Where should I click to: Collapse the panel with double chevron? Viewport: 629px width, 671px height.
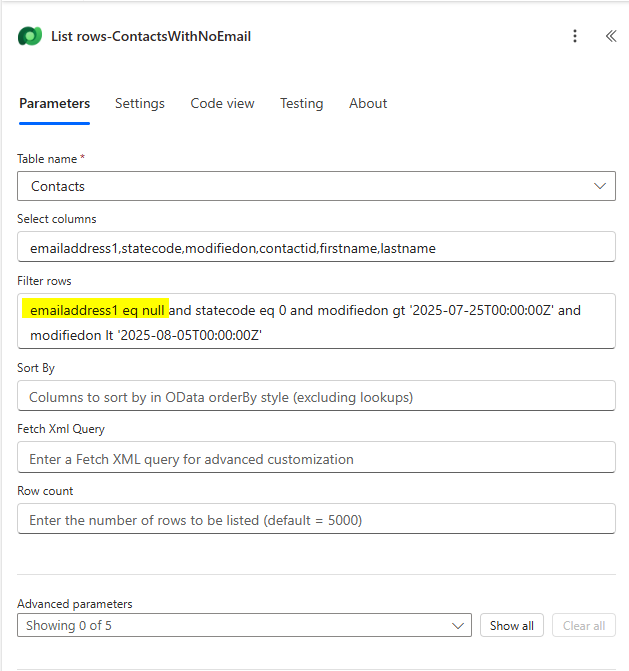pyautogui.click(x=611, y=36)
